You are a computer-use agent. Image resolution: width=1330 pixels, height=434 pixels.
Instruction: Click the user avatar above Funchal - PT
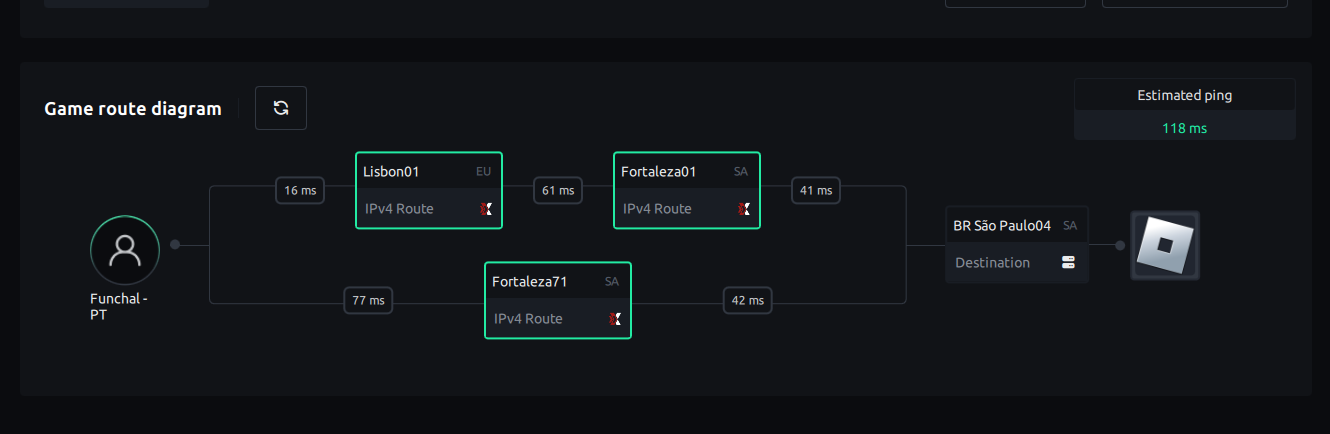(125, 250)
